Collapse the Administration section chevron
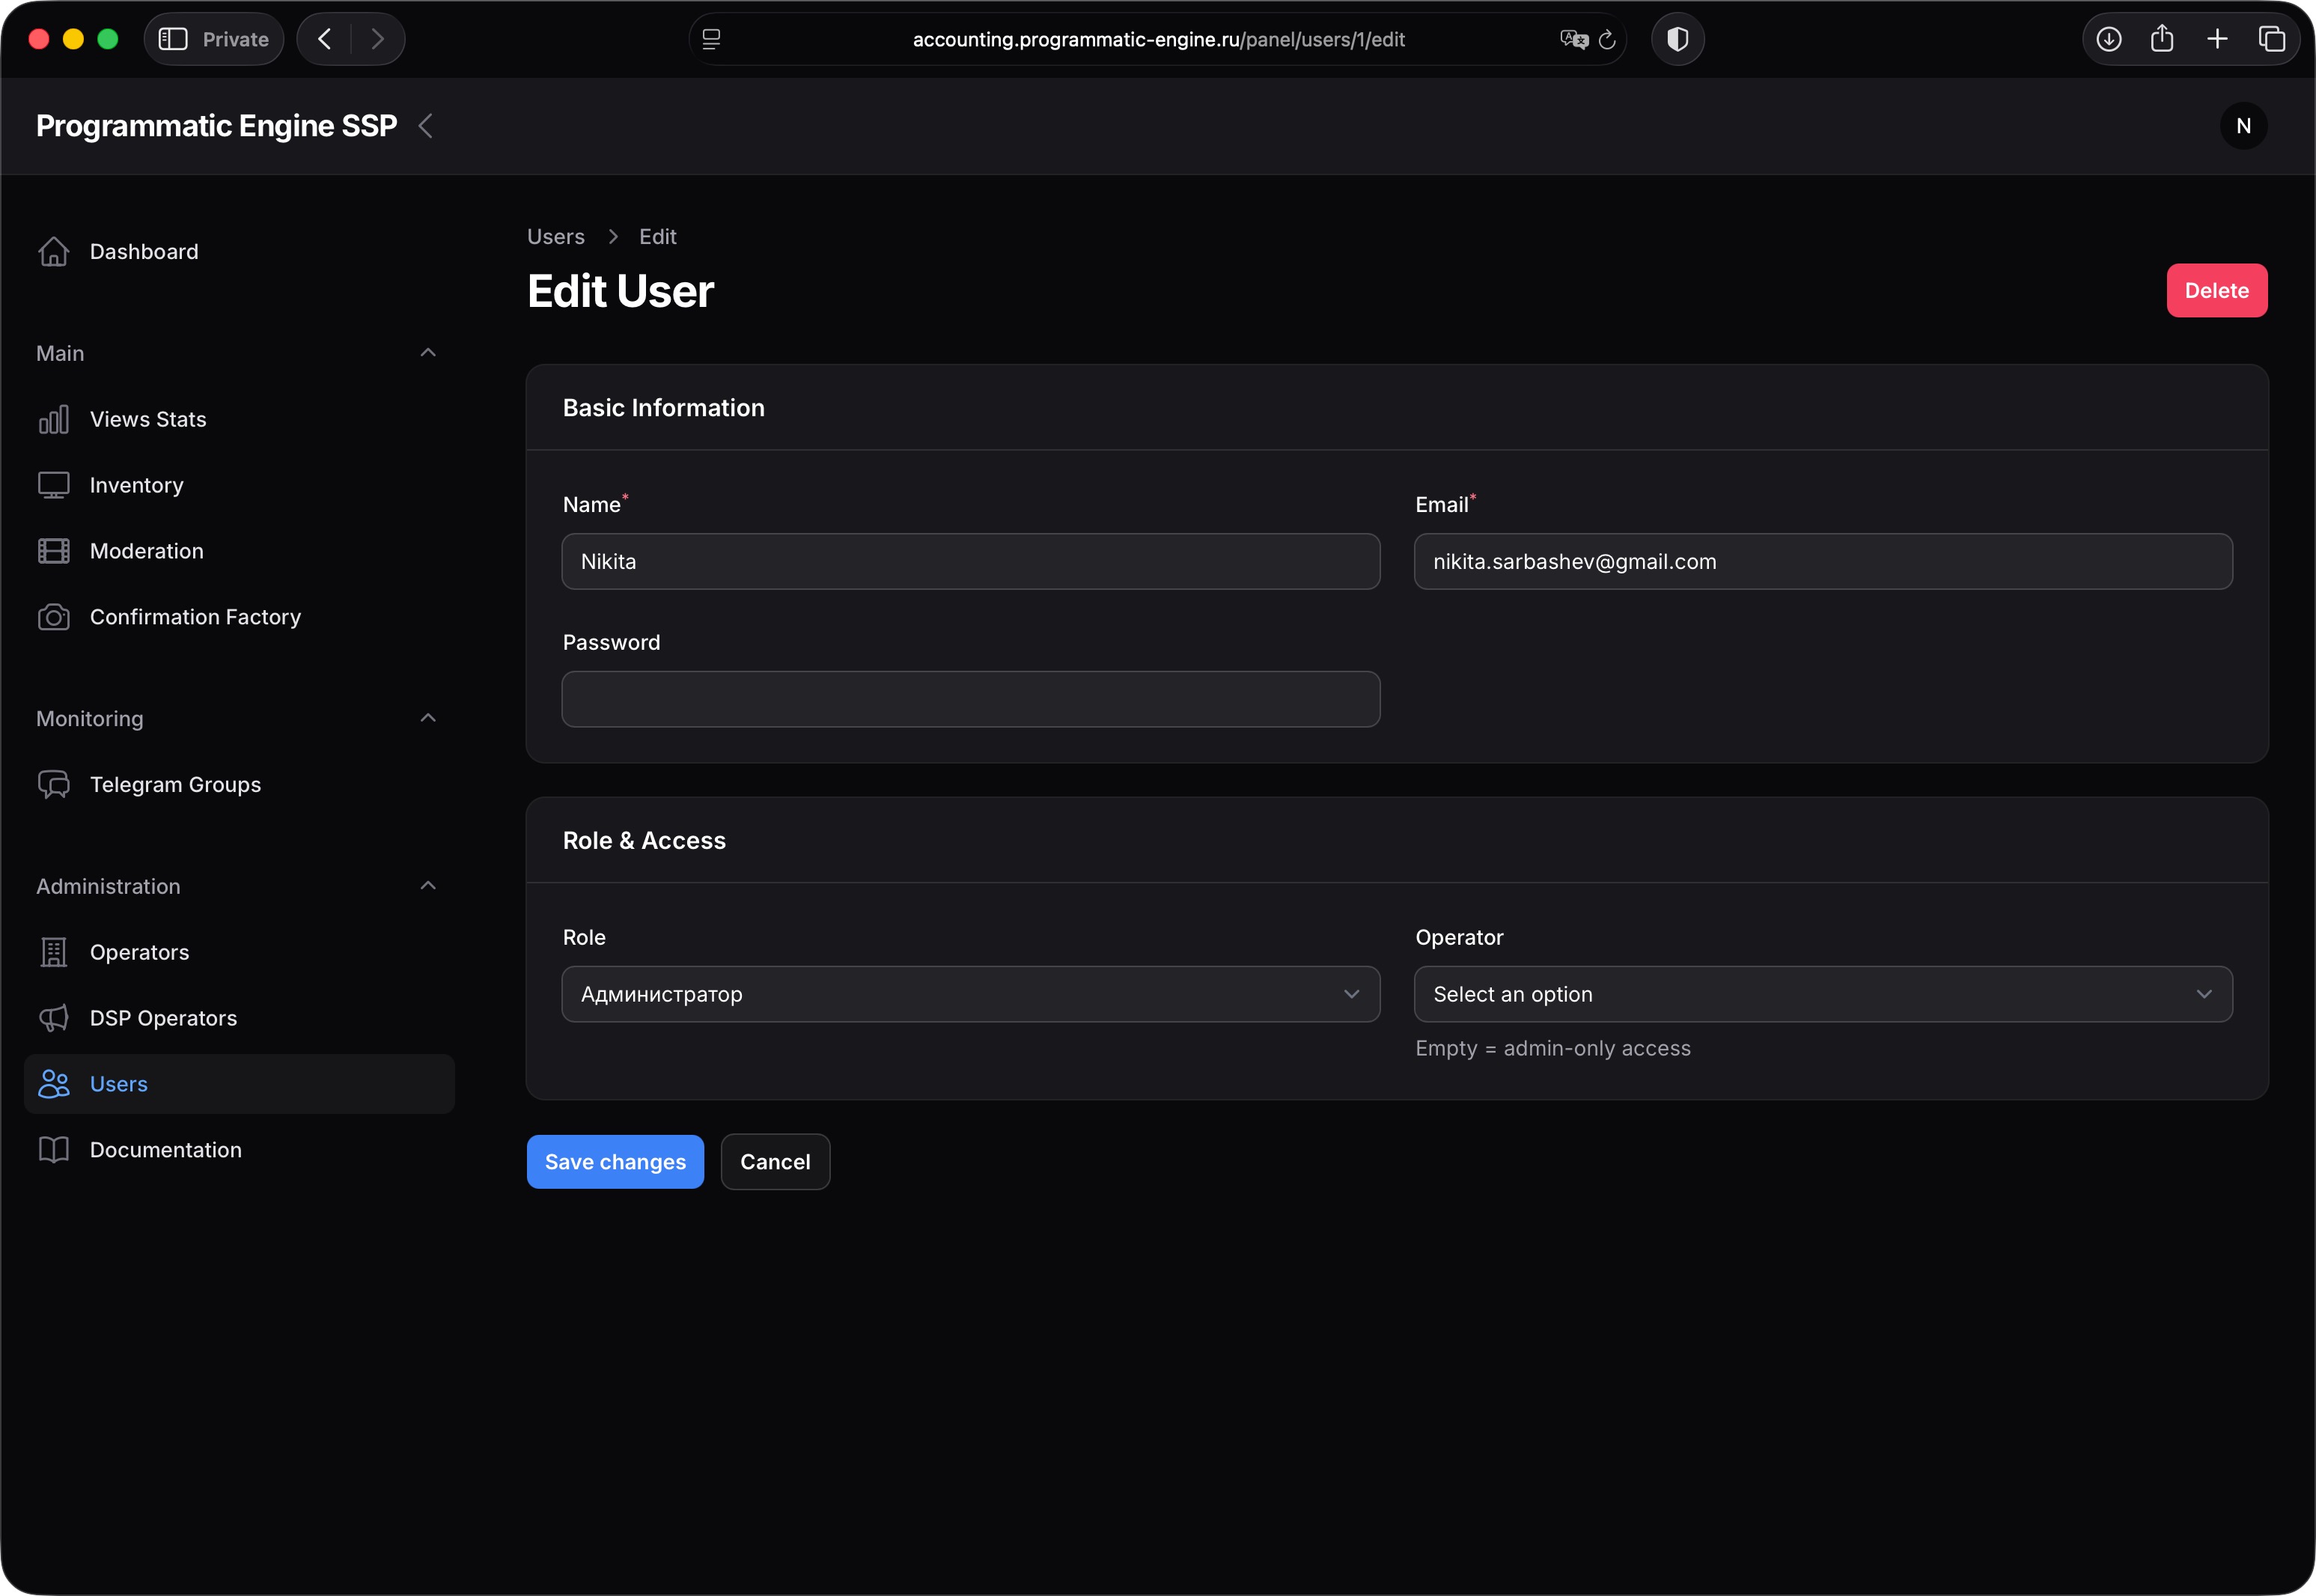 click(428, 886)
